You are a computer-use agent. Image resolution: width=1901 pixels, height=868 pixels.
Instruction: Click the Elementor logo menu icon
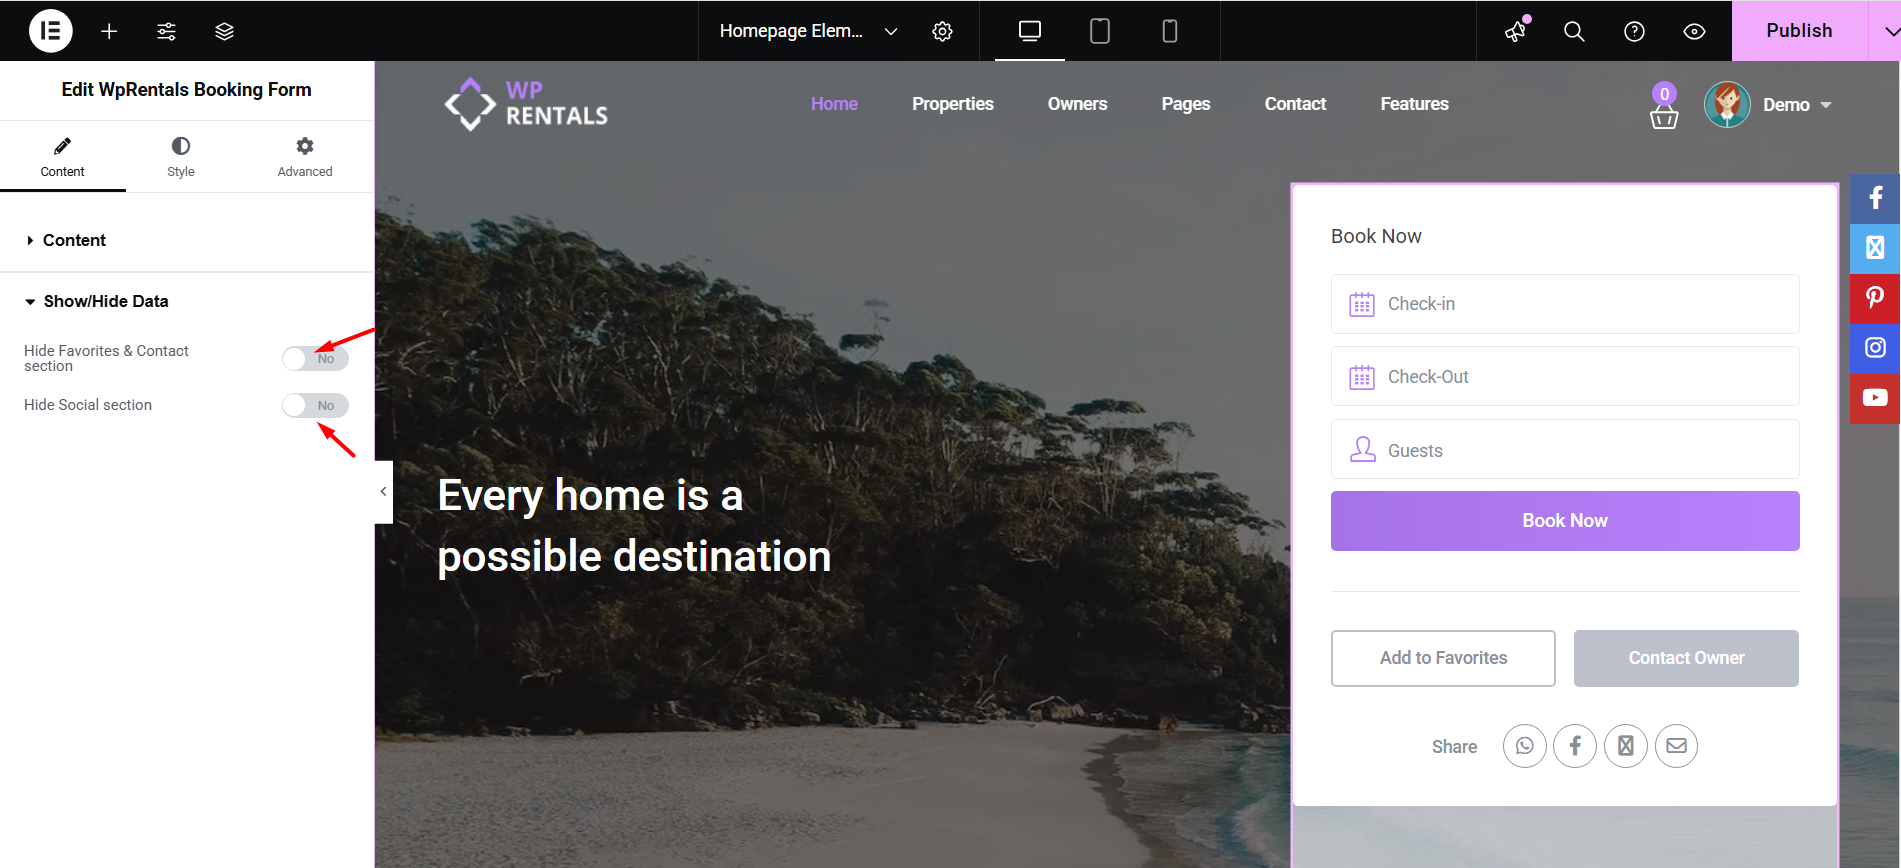click(50, 31)
